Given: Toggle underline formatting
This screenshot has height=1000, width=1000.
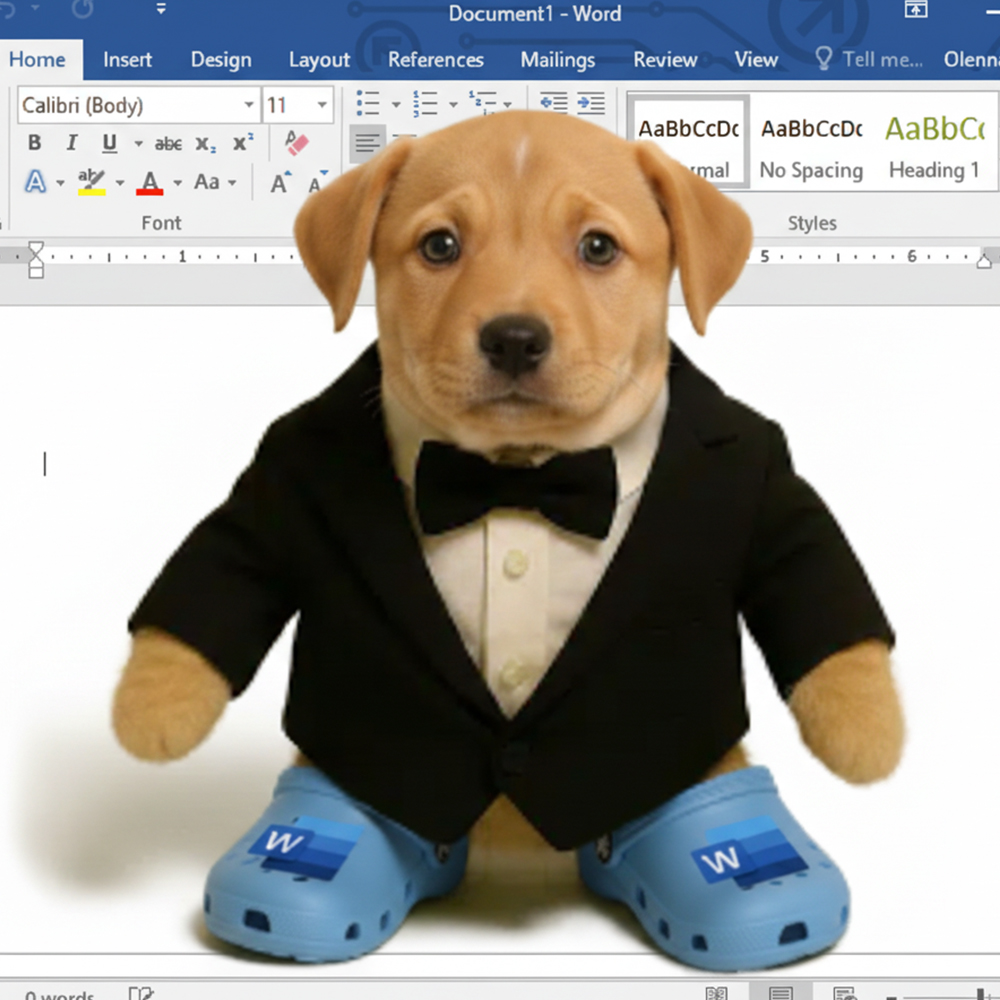Looking at the screenshot, I should [x=108, y=143].
